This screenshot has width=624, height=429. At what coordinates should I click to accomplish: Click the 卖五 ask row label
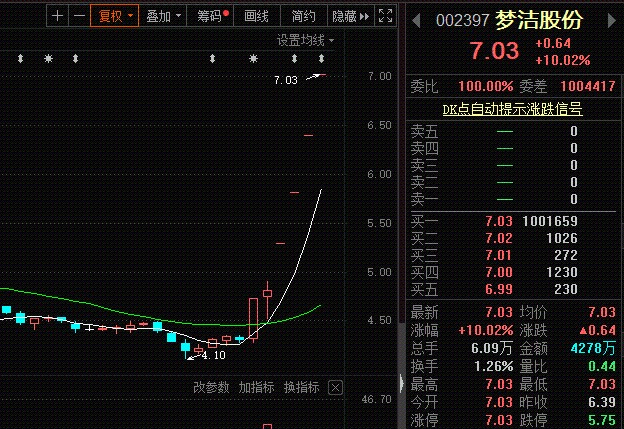click(424, 131)
